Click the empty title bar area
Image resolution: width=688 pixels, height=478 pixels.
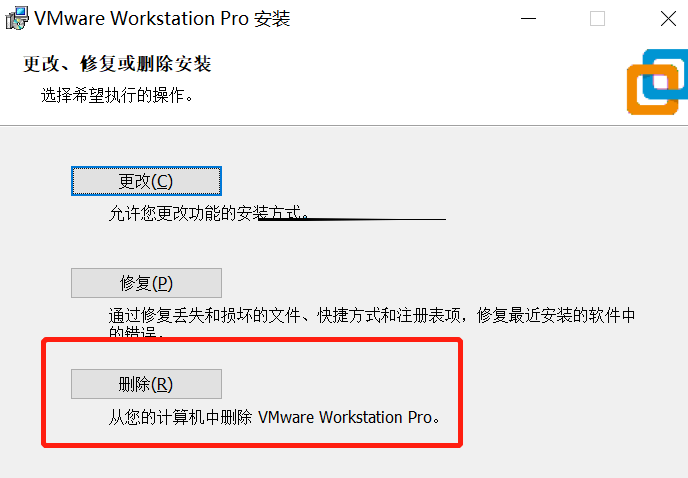(404, 18)
